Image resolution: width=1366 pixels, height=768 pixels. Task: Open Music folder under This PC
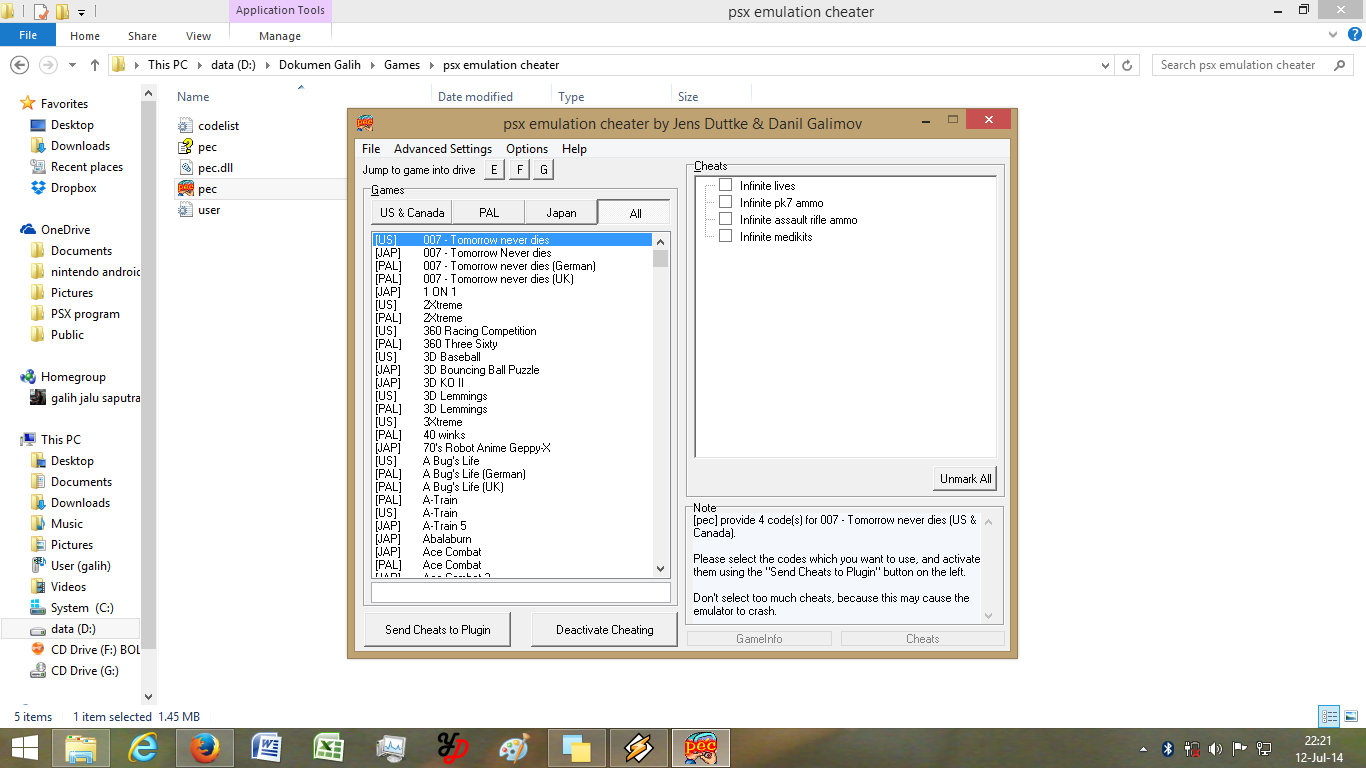(x=67, y=524)
